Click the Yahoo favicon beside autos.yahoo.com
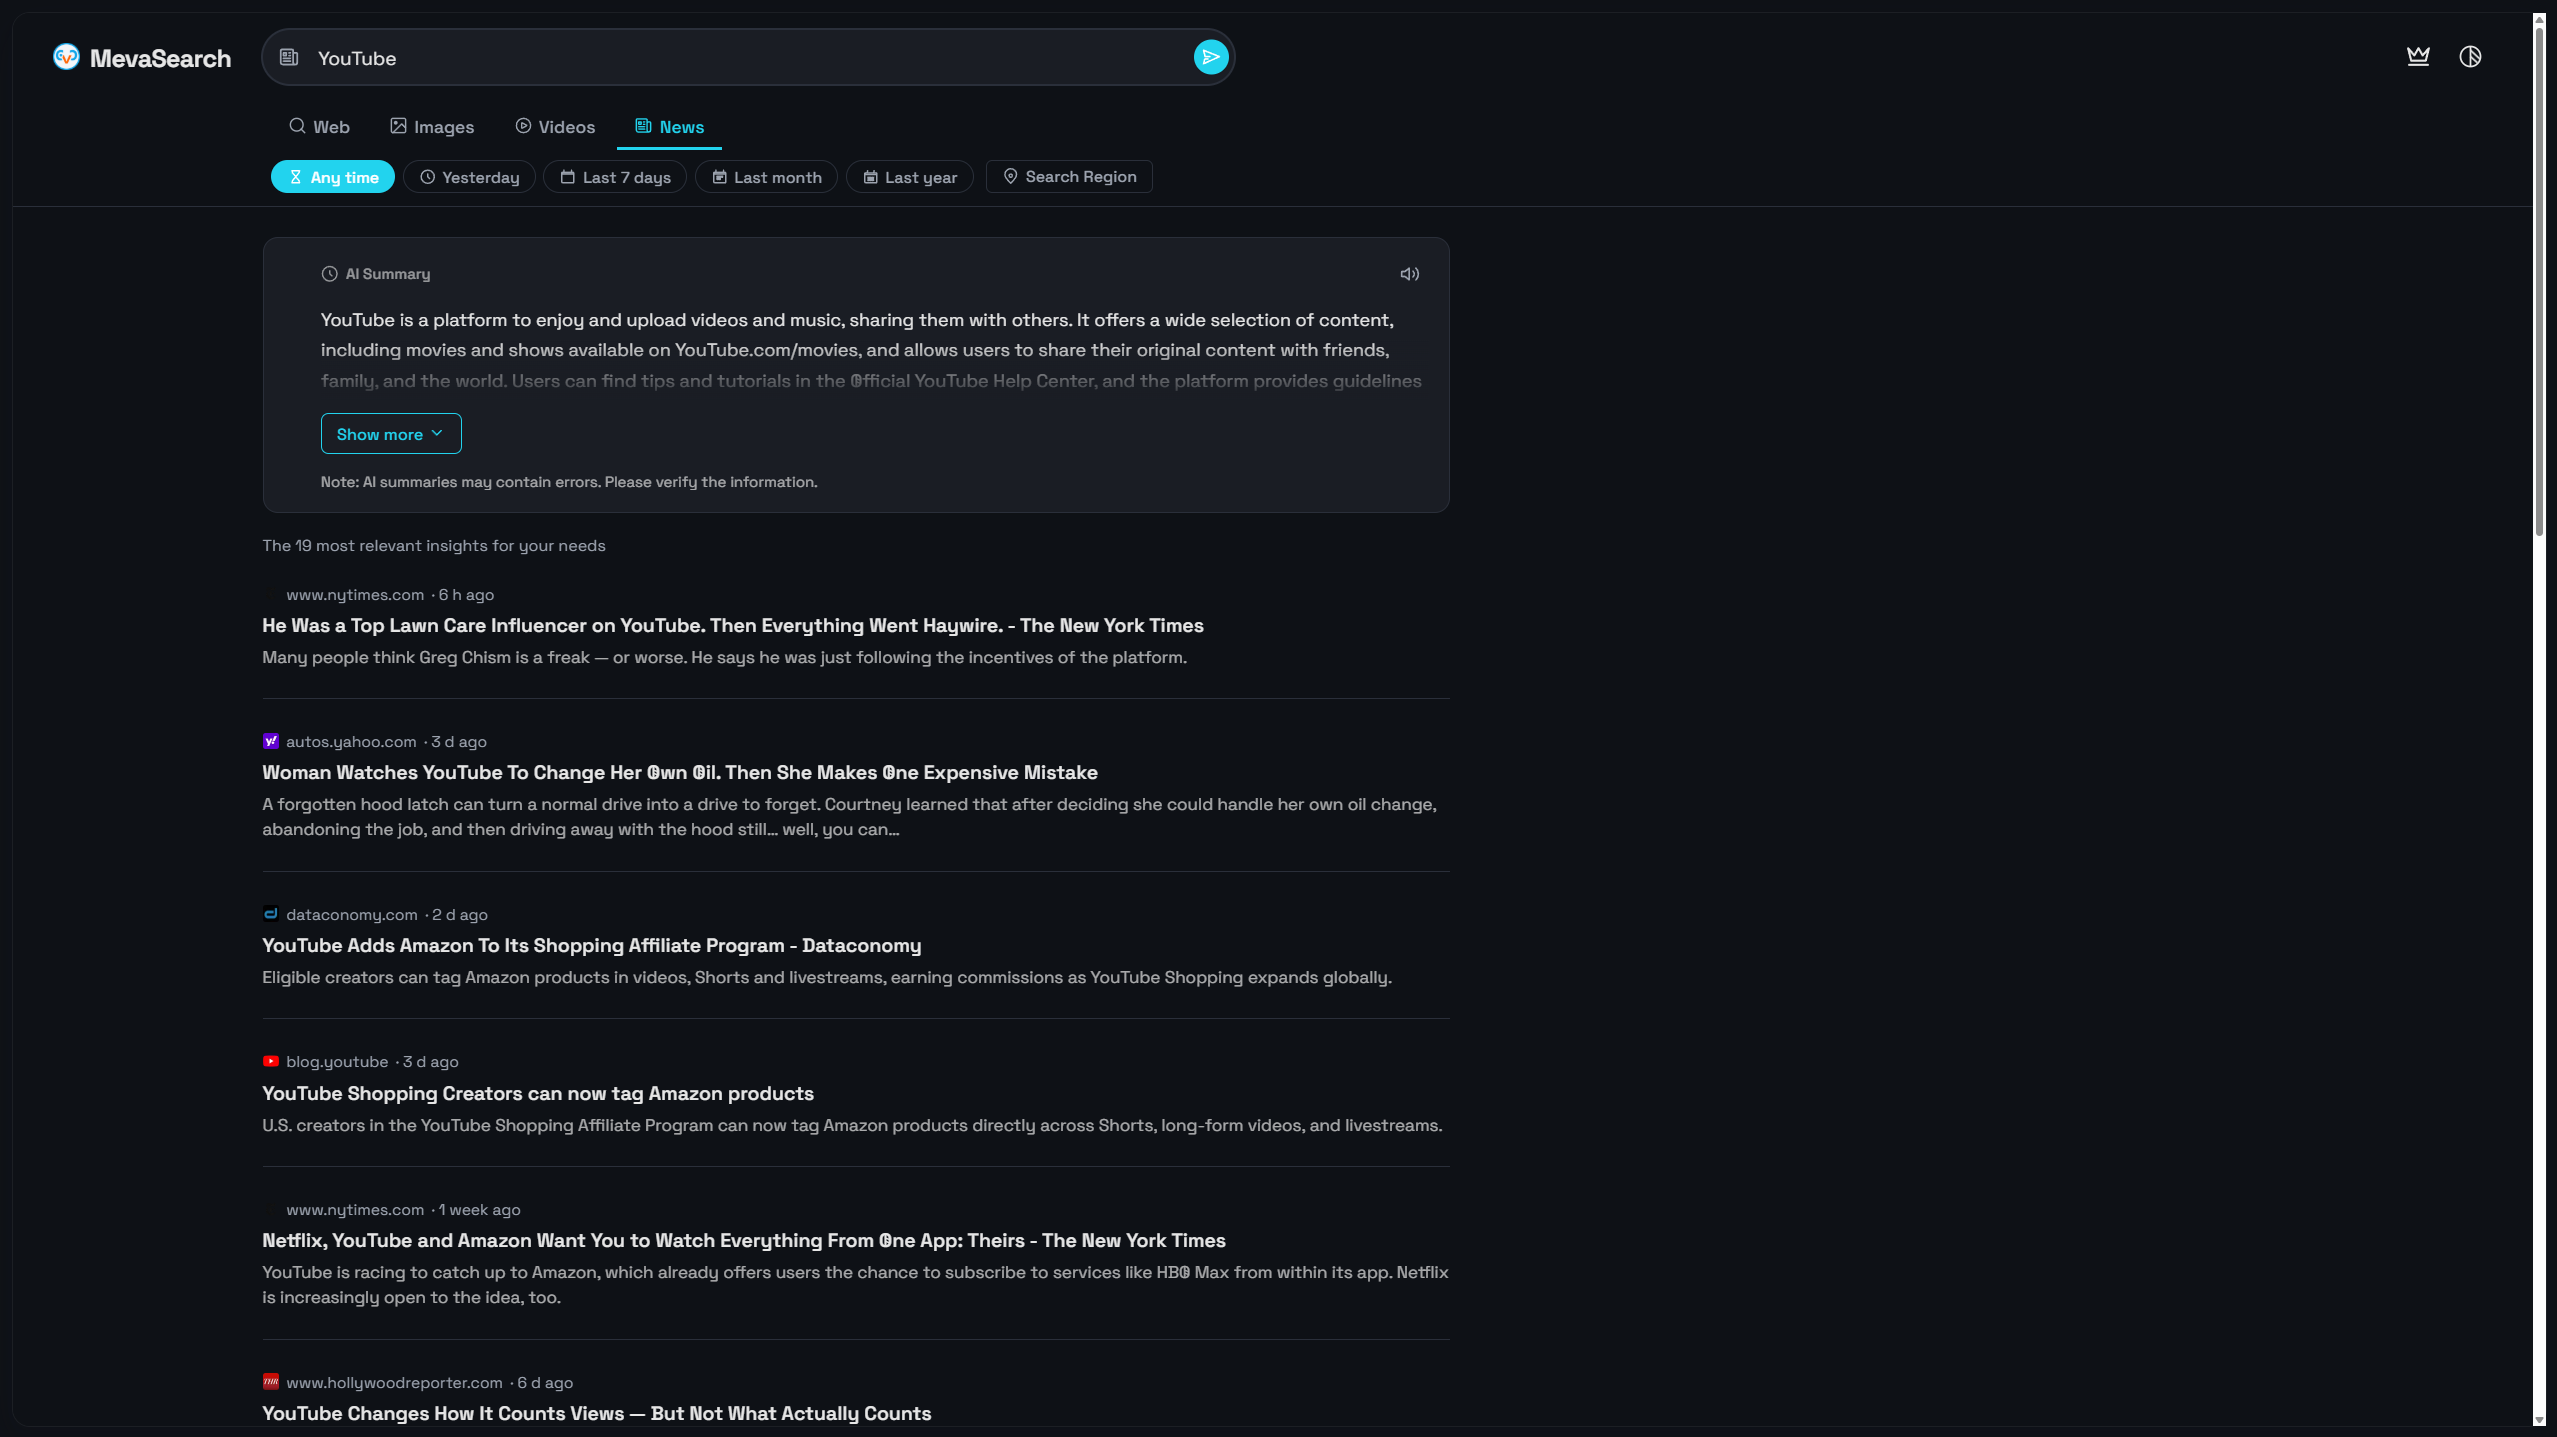This screenshot has height=1437, width=2557. click(270, 741)
